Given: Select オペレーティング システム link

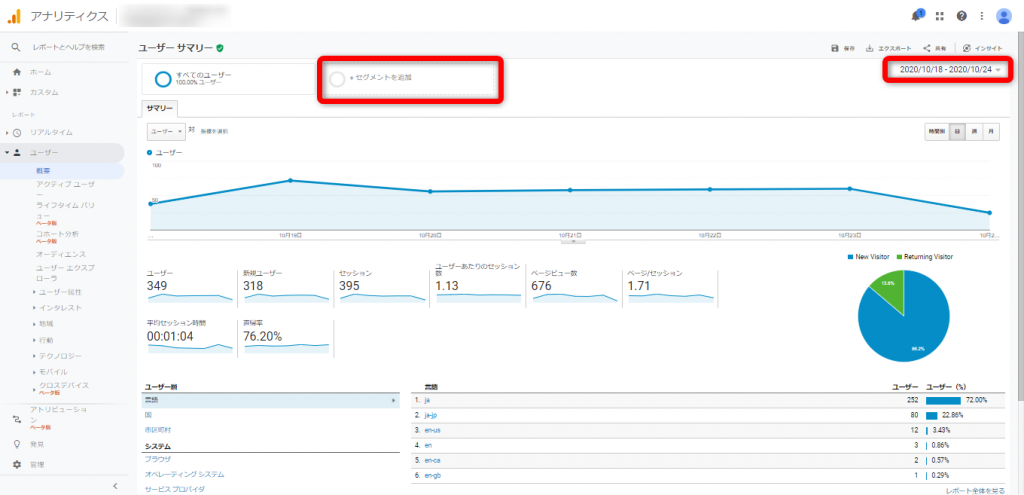Looking at the screenshot, I should pos(184,474).
